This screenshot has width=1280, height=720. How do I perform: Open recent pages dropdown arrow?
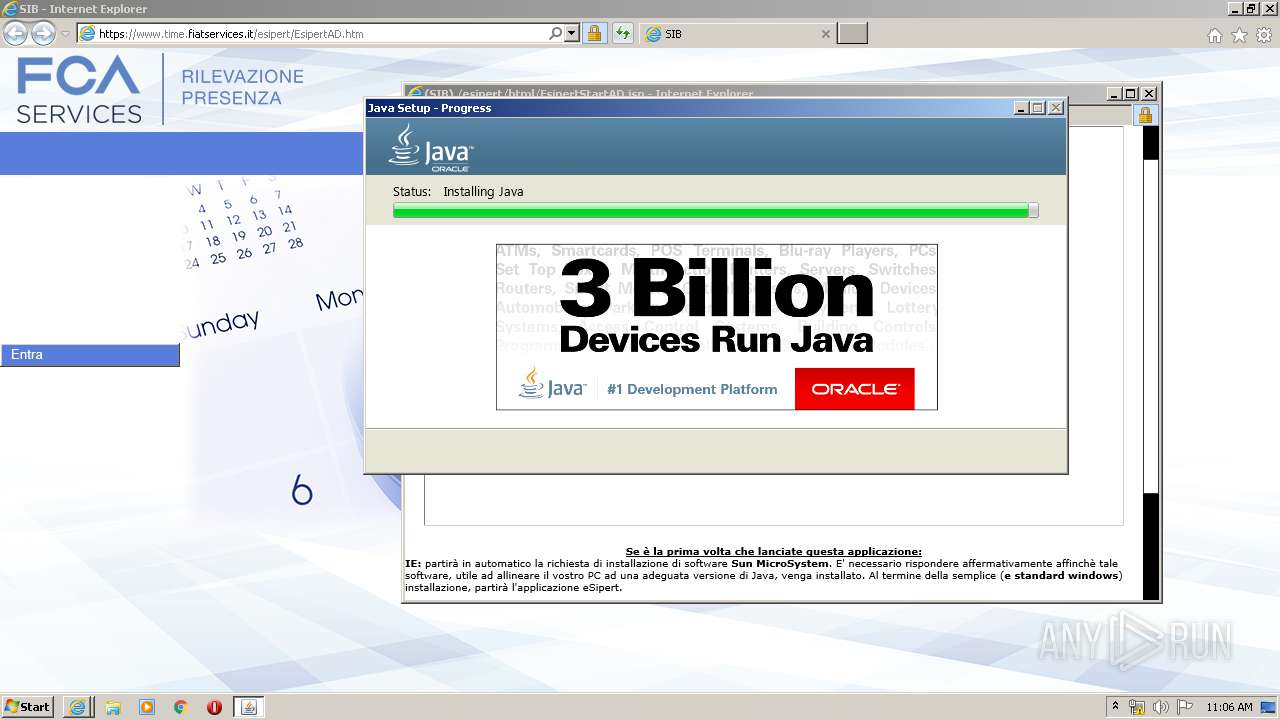[x=65, y=34]
